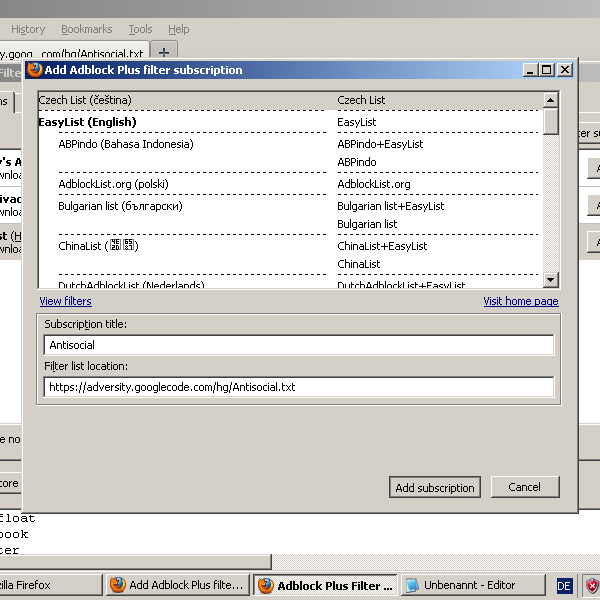Open the History menu
The width and height of the screenshot is (600, 600).
pyautogui.click(x=28, y=29)
